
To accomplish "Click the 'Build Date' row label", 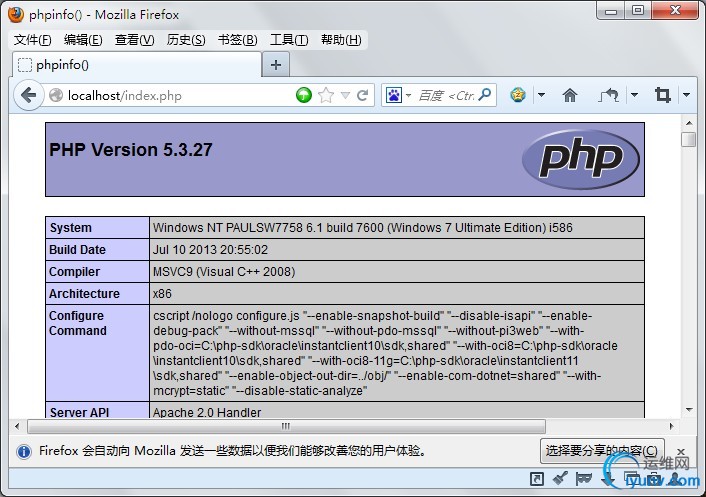I will point(77,250).
